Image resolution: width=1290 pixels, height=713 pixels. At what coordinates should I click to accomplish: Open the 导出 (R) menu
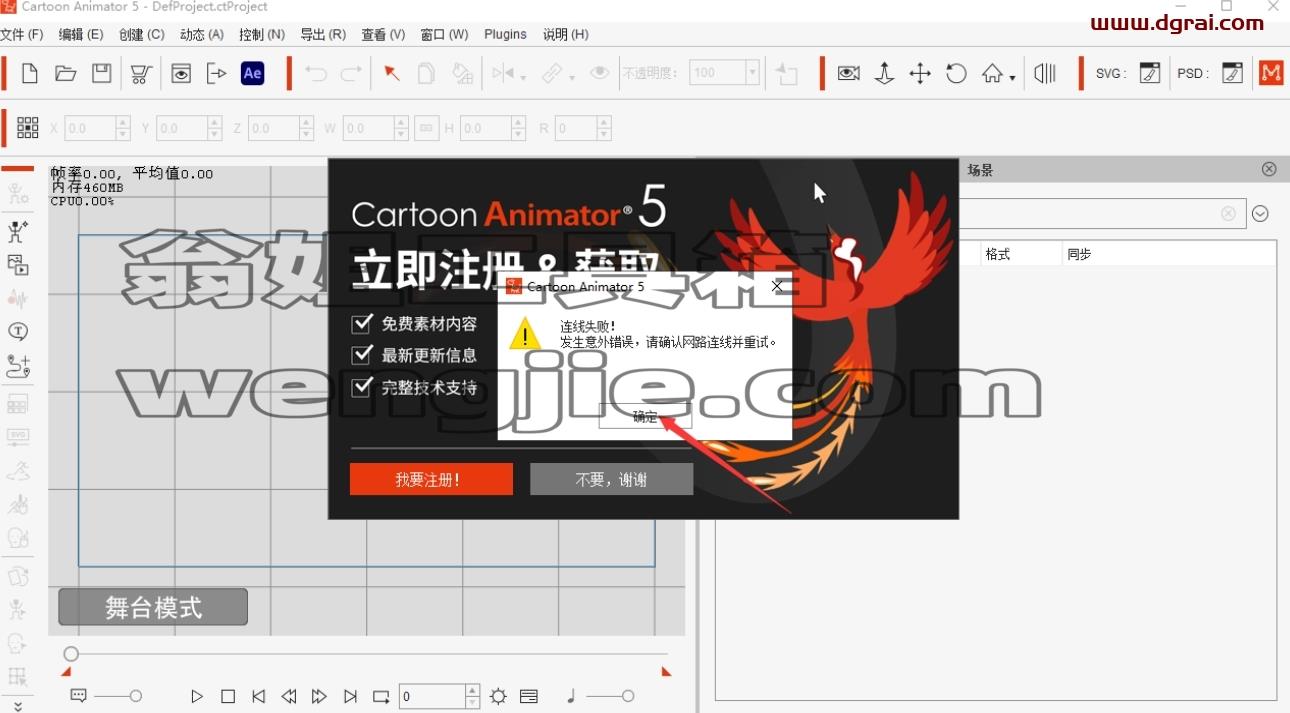(323, 34)
